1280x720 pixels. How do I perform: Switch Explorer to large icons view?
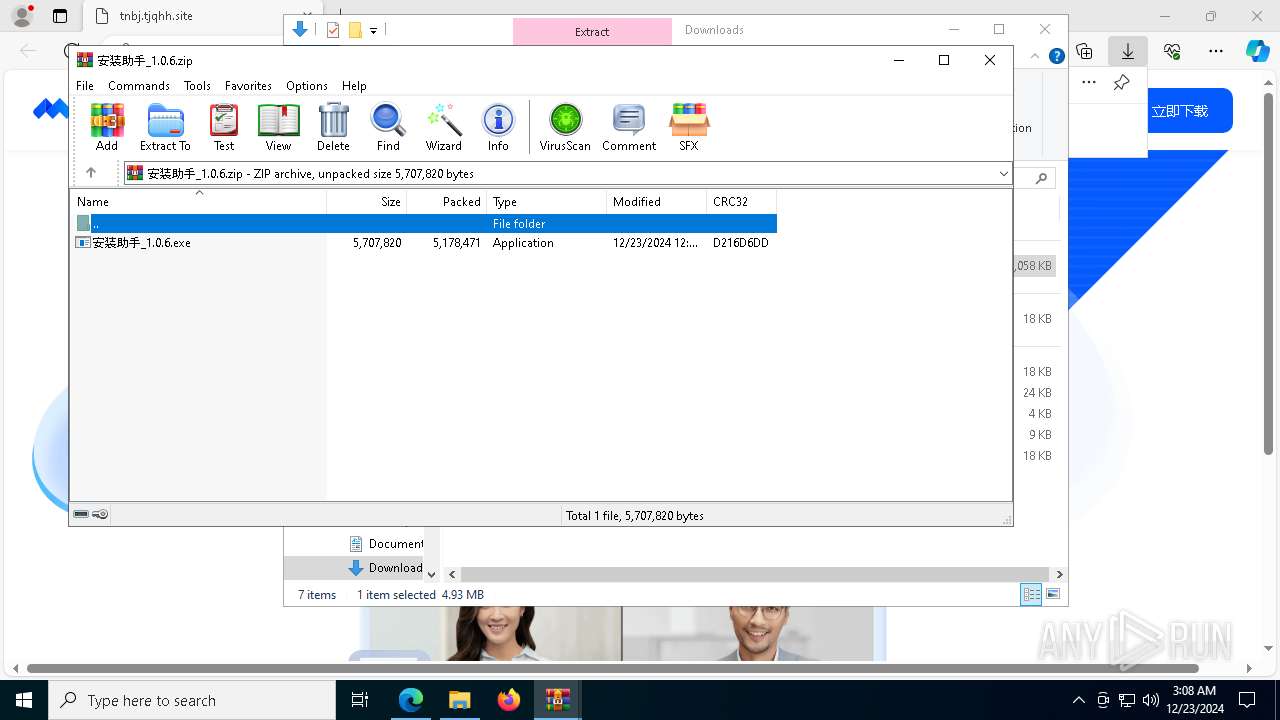pyautogui.click(x=1053, y=595)
